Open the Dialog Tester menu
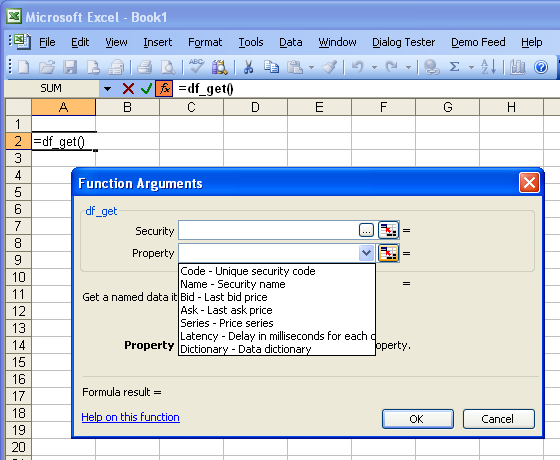 coord(404,42)
